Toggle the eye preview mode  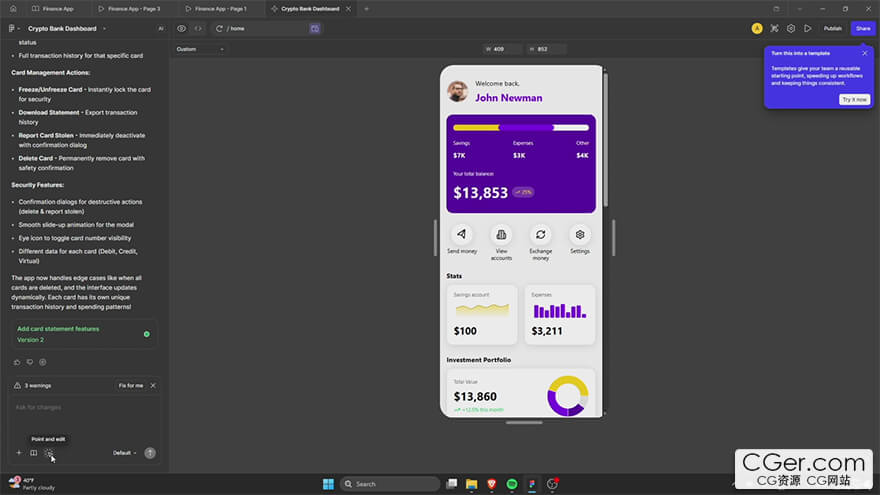(181, 28)
